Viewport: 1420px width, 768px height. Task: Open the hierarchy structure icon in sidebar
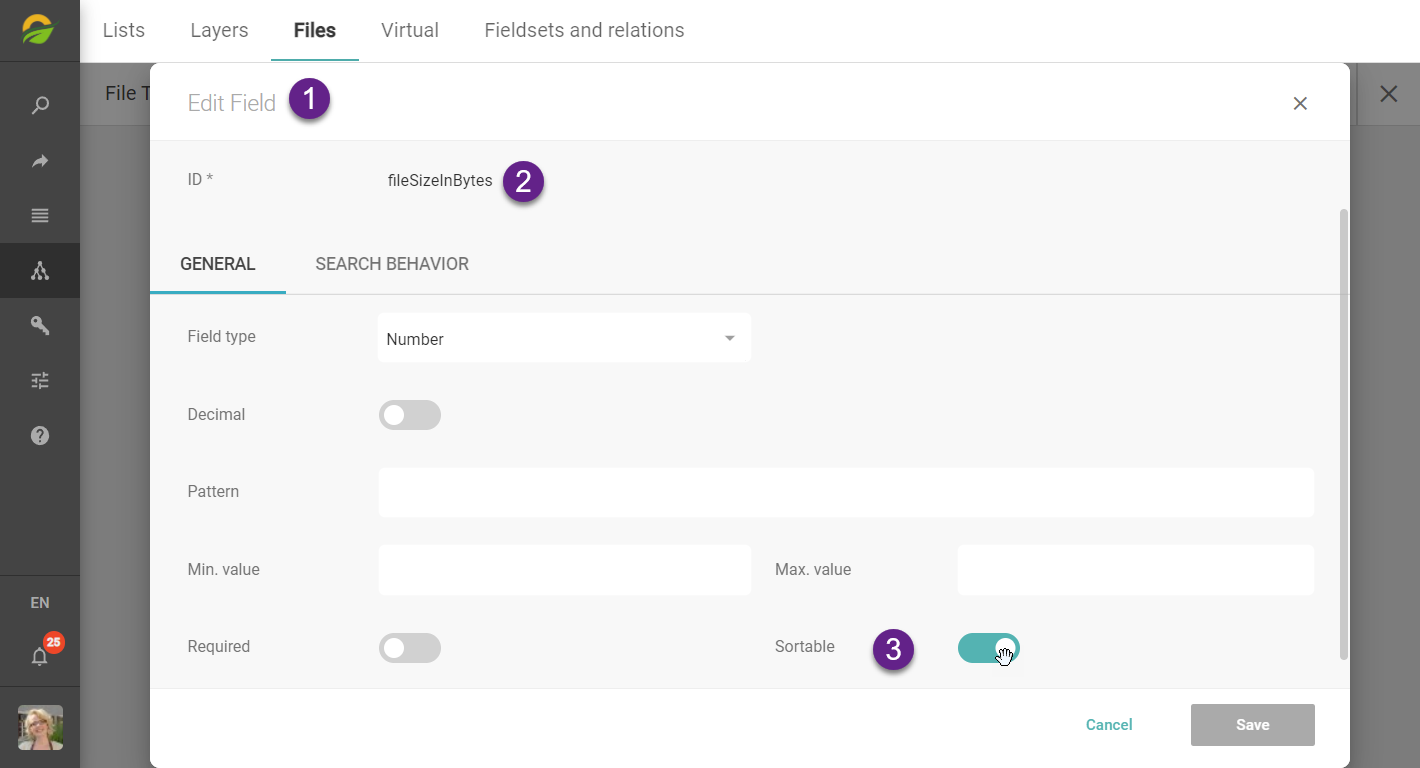40,271
